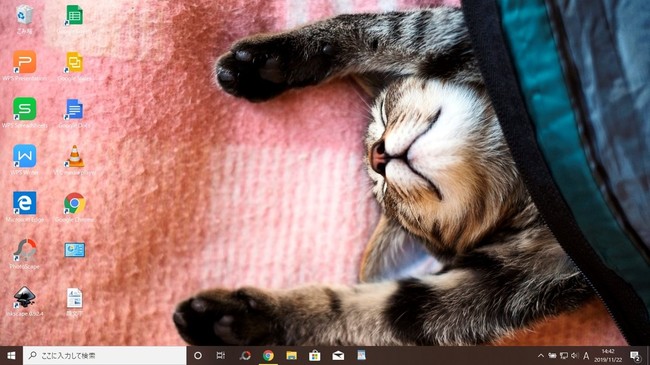Show hidden system tray icons
The width and height of the screenshot is (650, 365).
[x=541, y=355]
